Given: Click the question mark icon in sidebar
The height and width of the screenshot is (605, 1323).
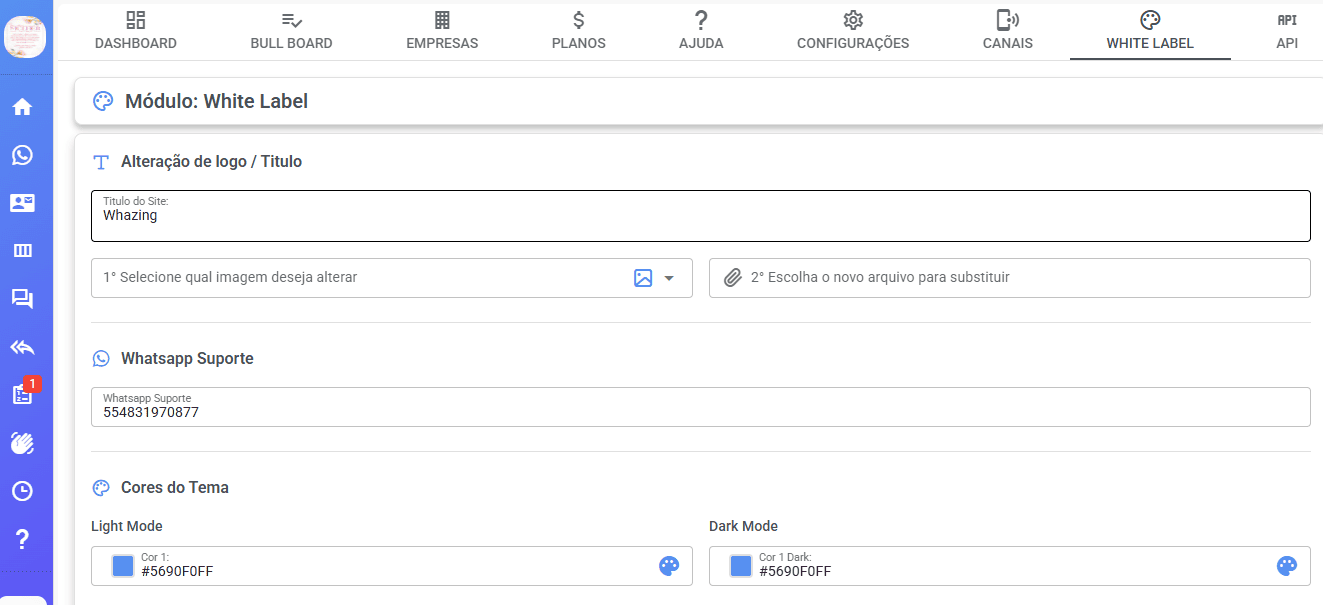Looking at the screenshot, I should point(22,539).
